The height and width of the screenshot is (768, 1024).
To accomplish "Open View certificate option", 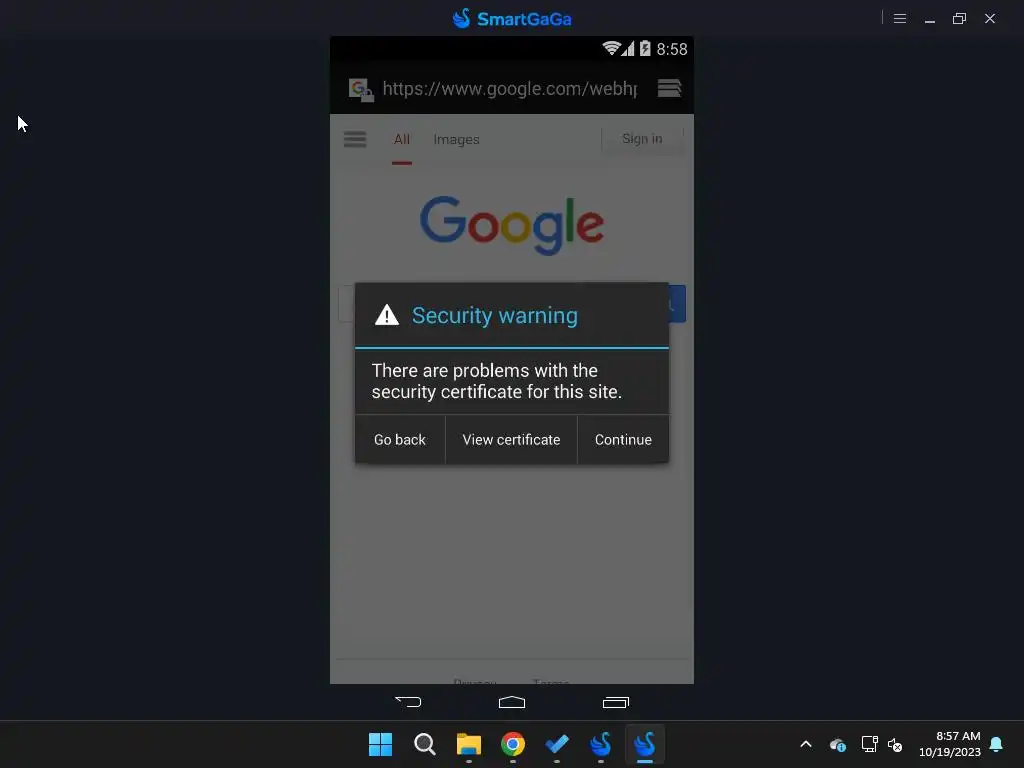I will 511,440.
